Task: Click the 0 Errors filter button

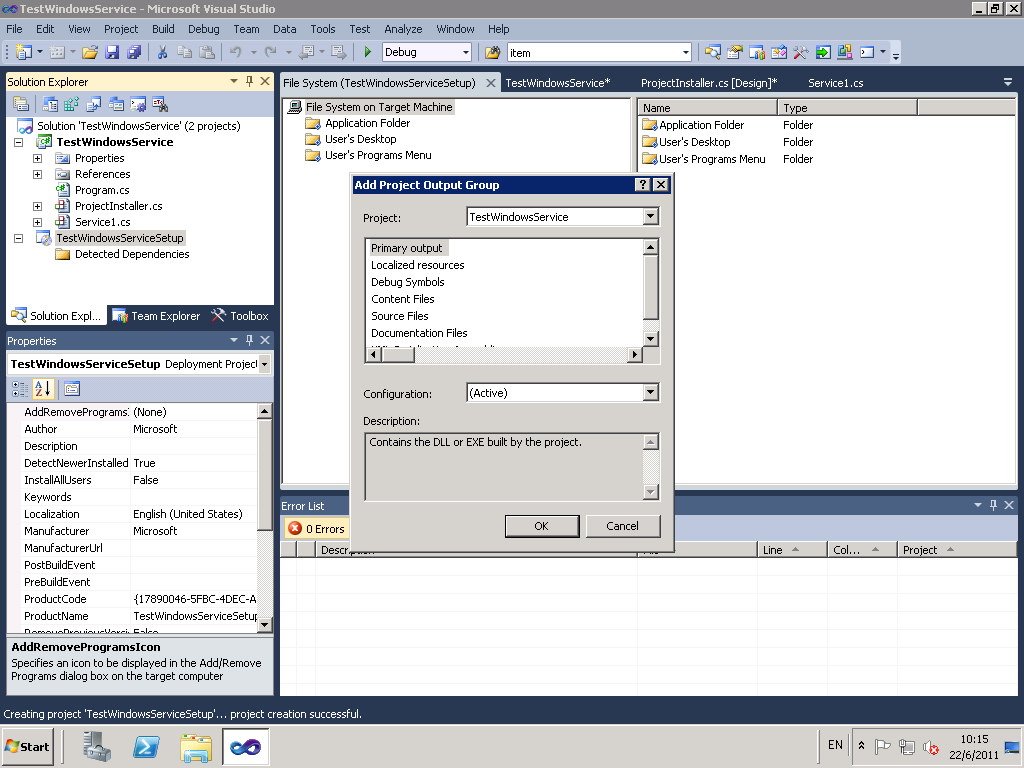Action: (x=317, y=529)
